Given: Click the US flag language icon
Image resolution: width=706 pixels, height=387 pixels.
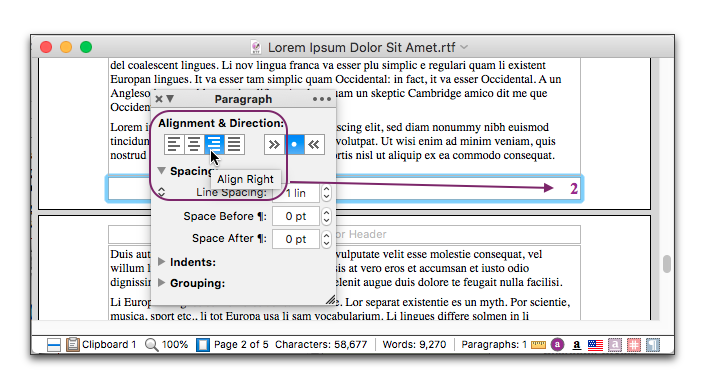Looking at the screenshot, I should pyautogui.click(x=595, y=345).
